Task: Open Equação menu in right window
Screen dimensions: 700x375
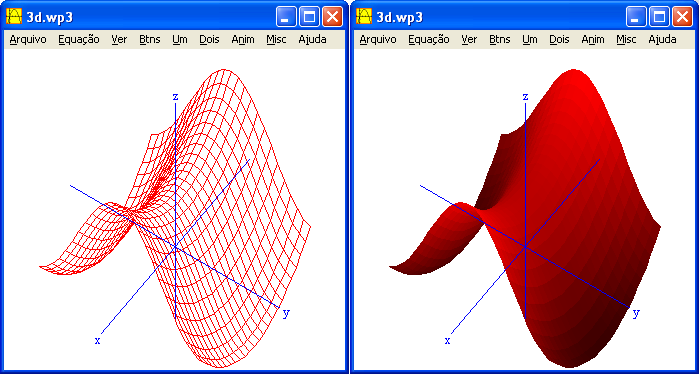Action: pyautogui.click(x=429, y=40)
